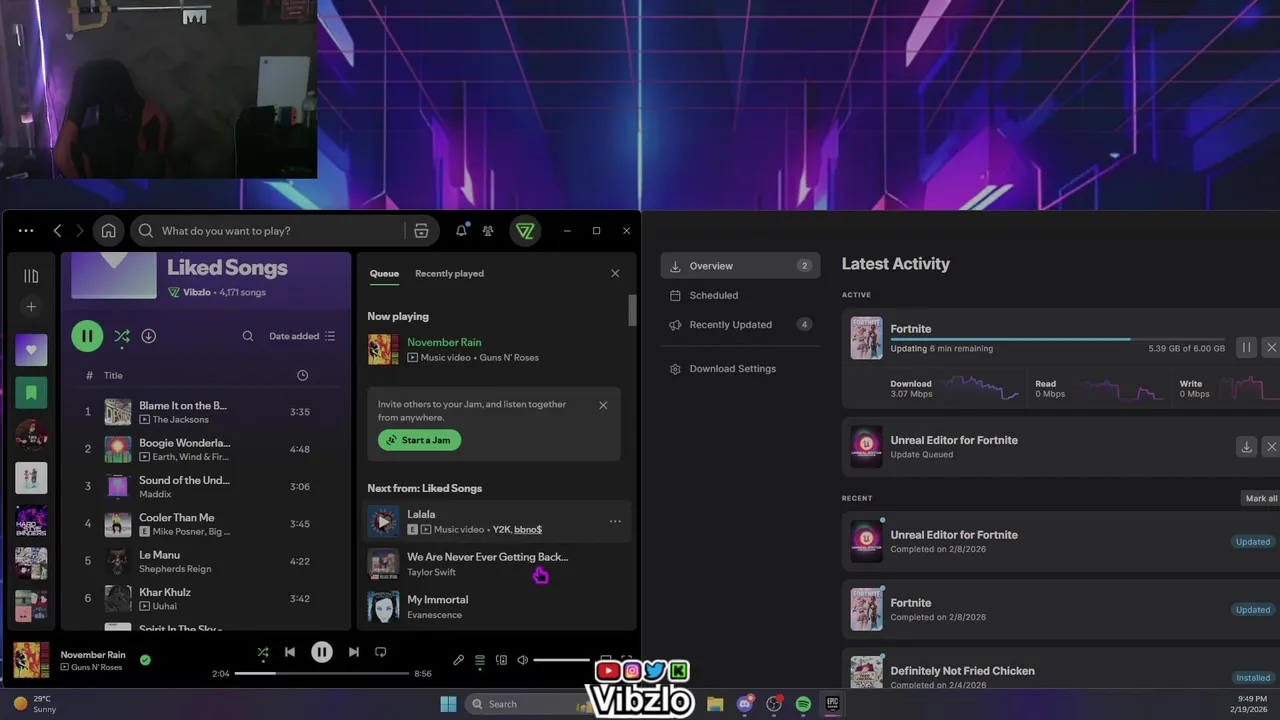This screenshot has height=720, width=1280.
Task: Open the lyrics microphone icon in player bar
Action: click(458, 660)
